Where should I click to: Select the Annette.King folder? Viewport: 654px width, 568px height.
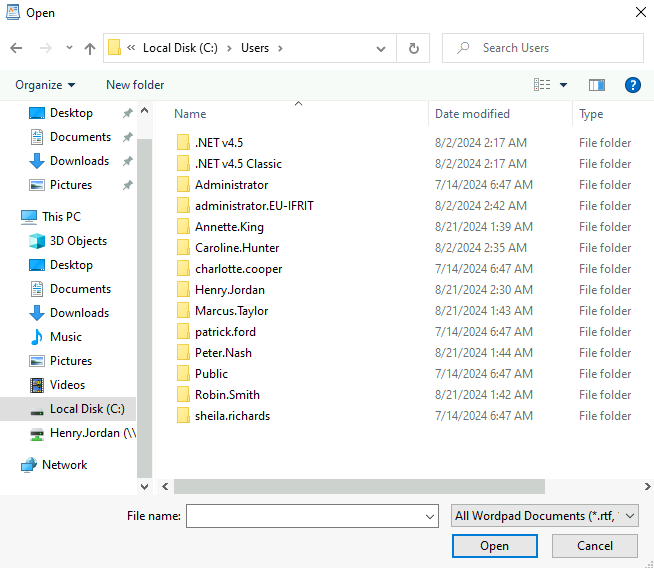tap(229, 227)
